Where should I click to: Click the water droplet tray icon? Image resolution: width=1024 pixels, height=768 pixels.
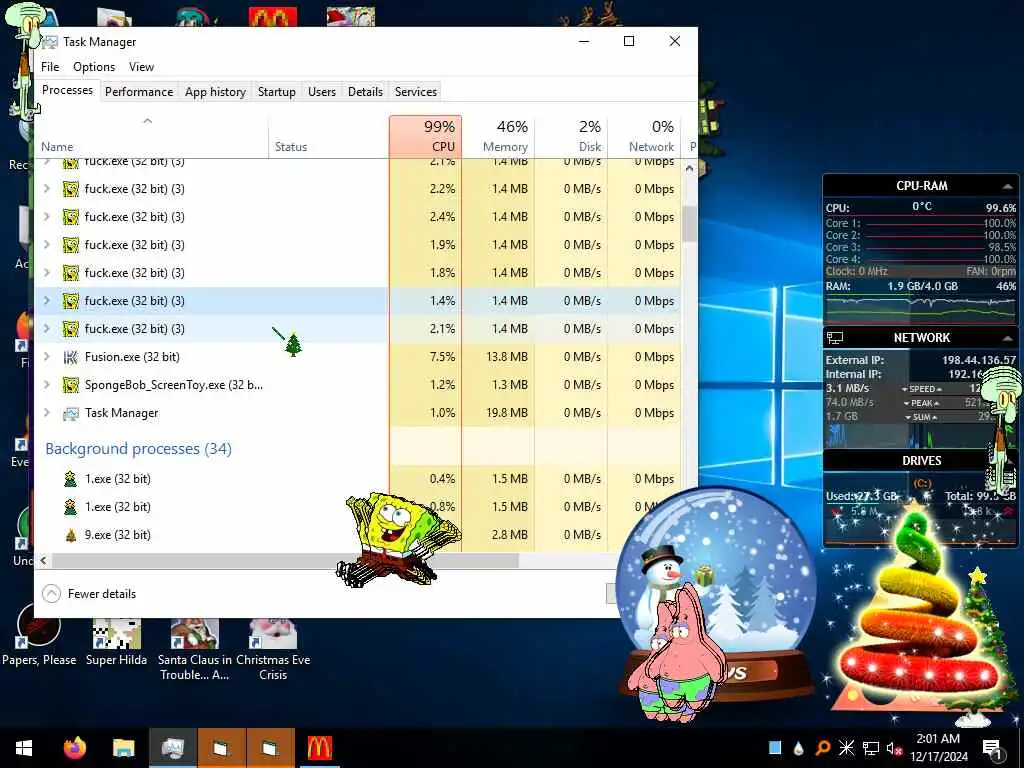pyautogui.click(x=798, y=748)
